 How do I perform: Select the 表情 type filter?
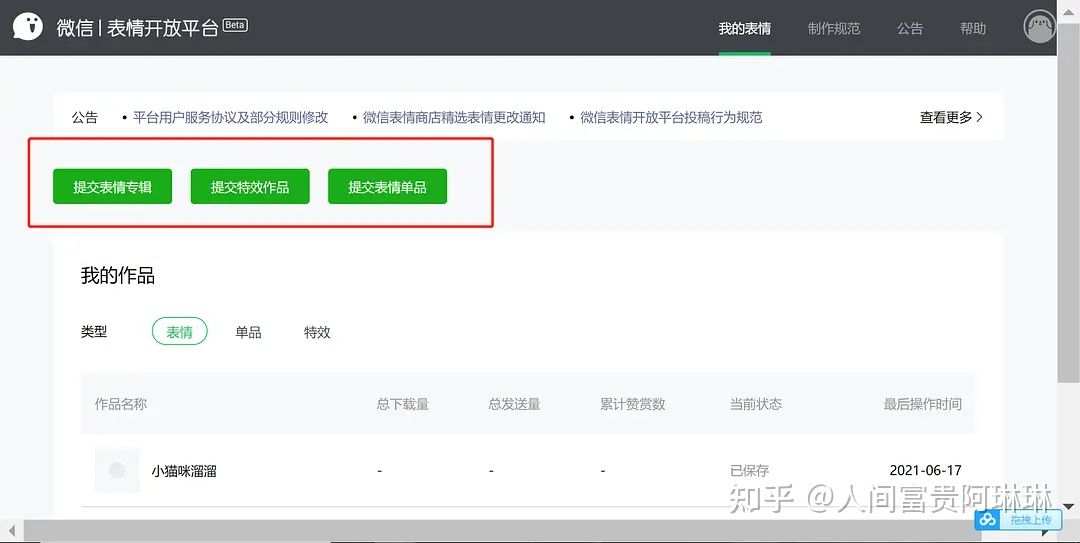180,331
